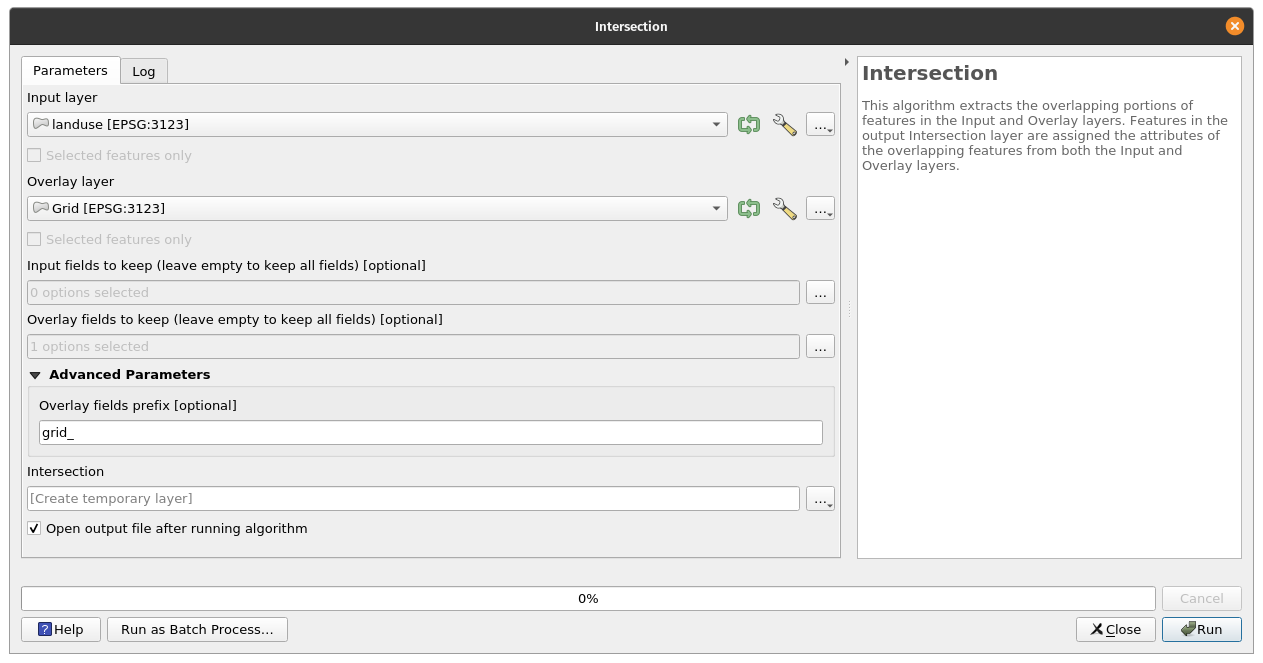The height and width of the screenshot is (663, 1263).
Task: Click the browse button for Intersection output
Action: pos(819,498)
